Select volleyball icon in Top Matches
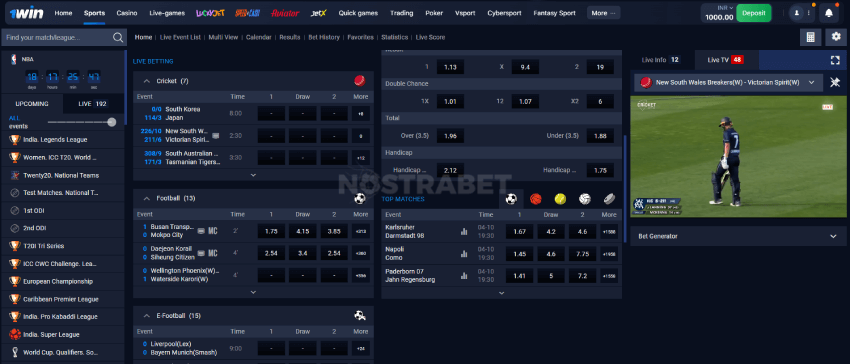The height and width of the screenshot is (364, 850). 584,199
